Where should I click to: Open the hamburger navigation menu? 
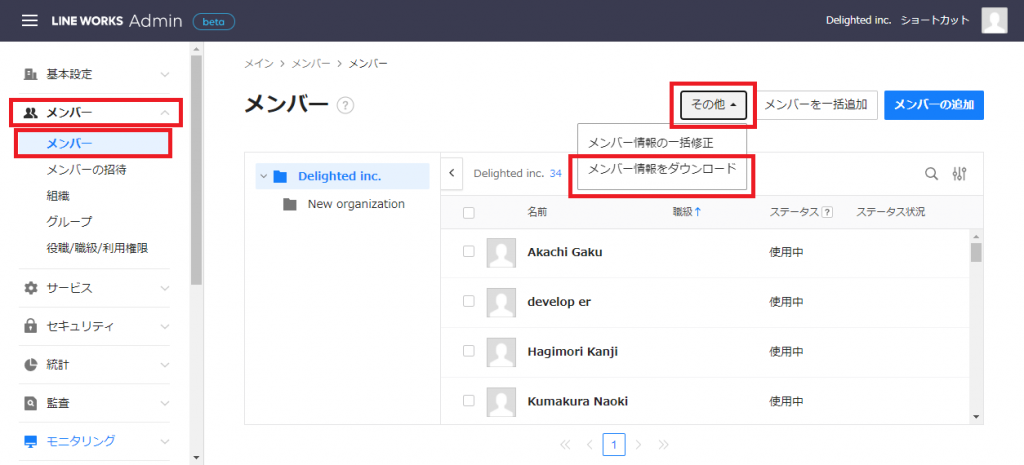(30, 20)
